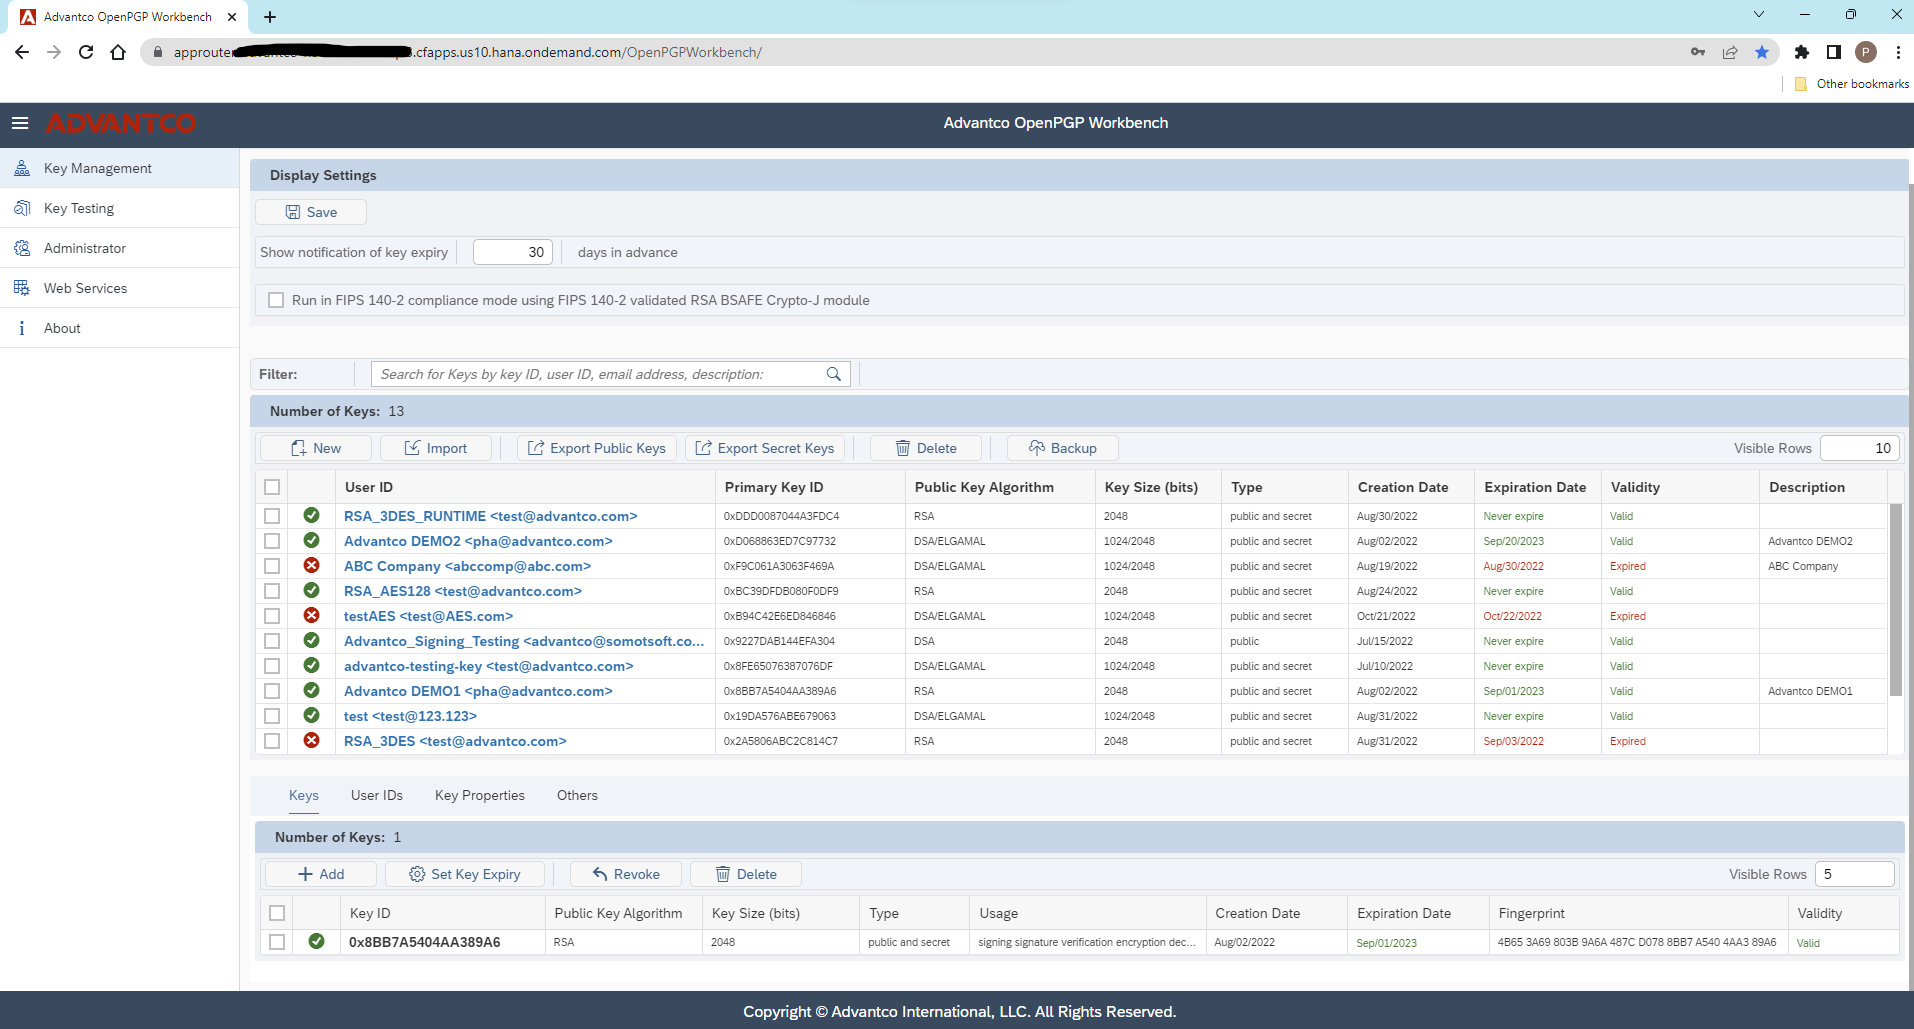Open the hamburger navigation menu
Viewport: 1914px width, 1029px height.
point(20,123)
